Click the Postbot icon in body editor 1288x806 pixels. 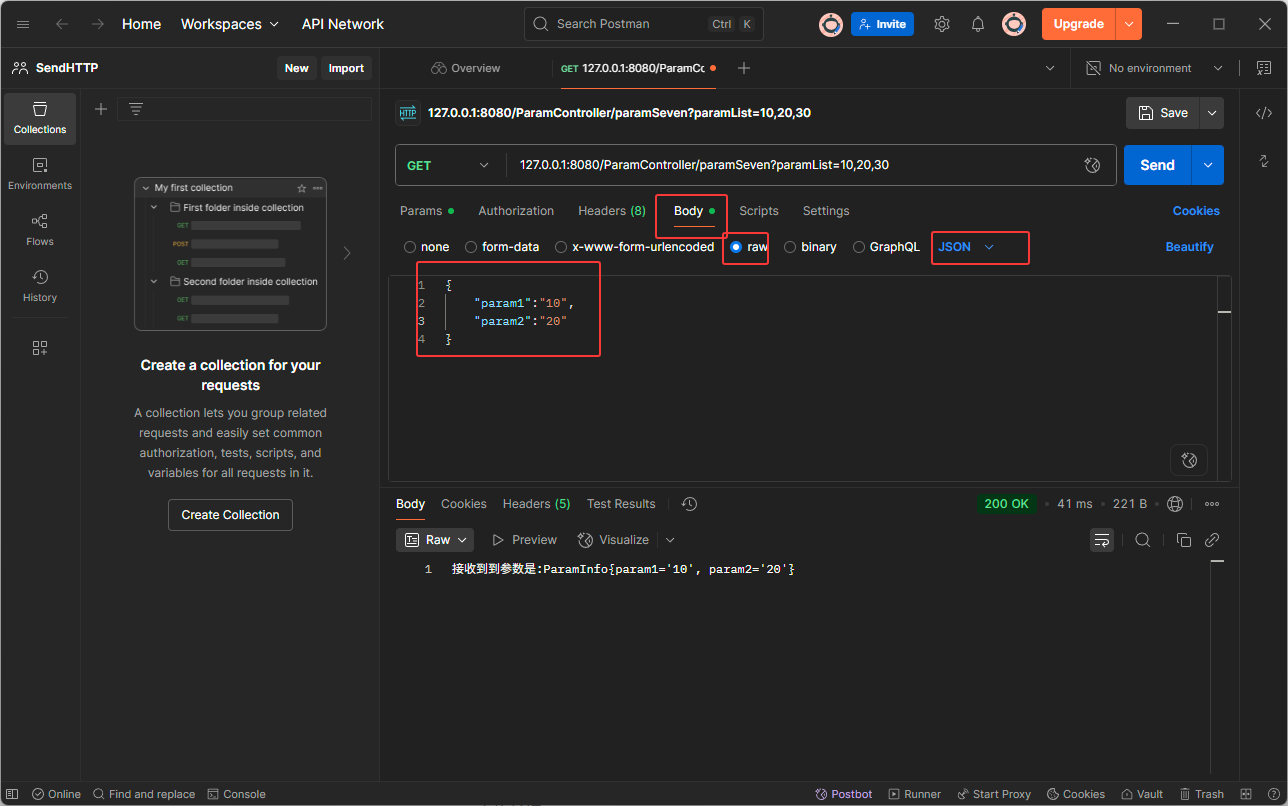pyautogui.click(x=1189, y=460)
